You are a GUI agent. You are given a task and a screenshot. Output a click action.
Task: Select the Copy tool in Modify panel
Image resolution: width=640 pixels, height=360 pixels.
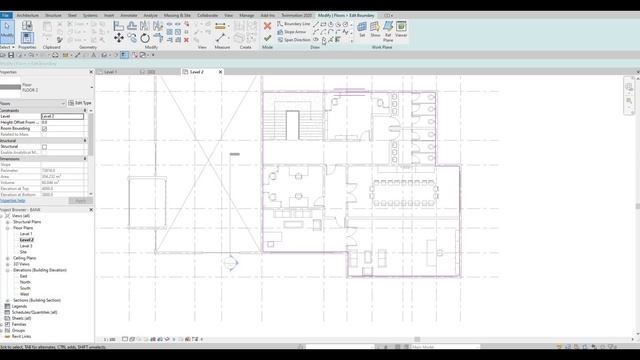point(132,38)
